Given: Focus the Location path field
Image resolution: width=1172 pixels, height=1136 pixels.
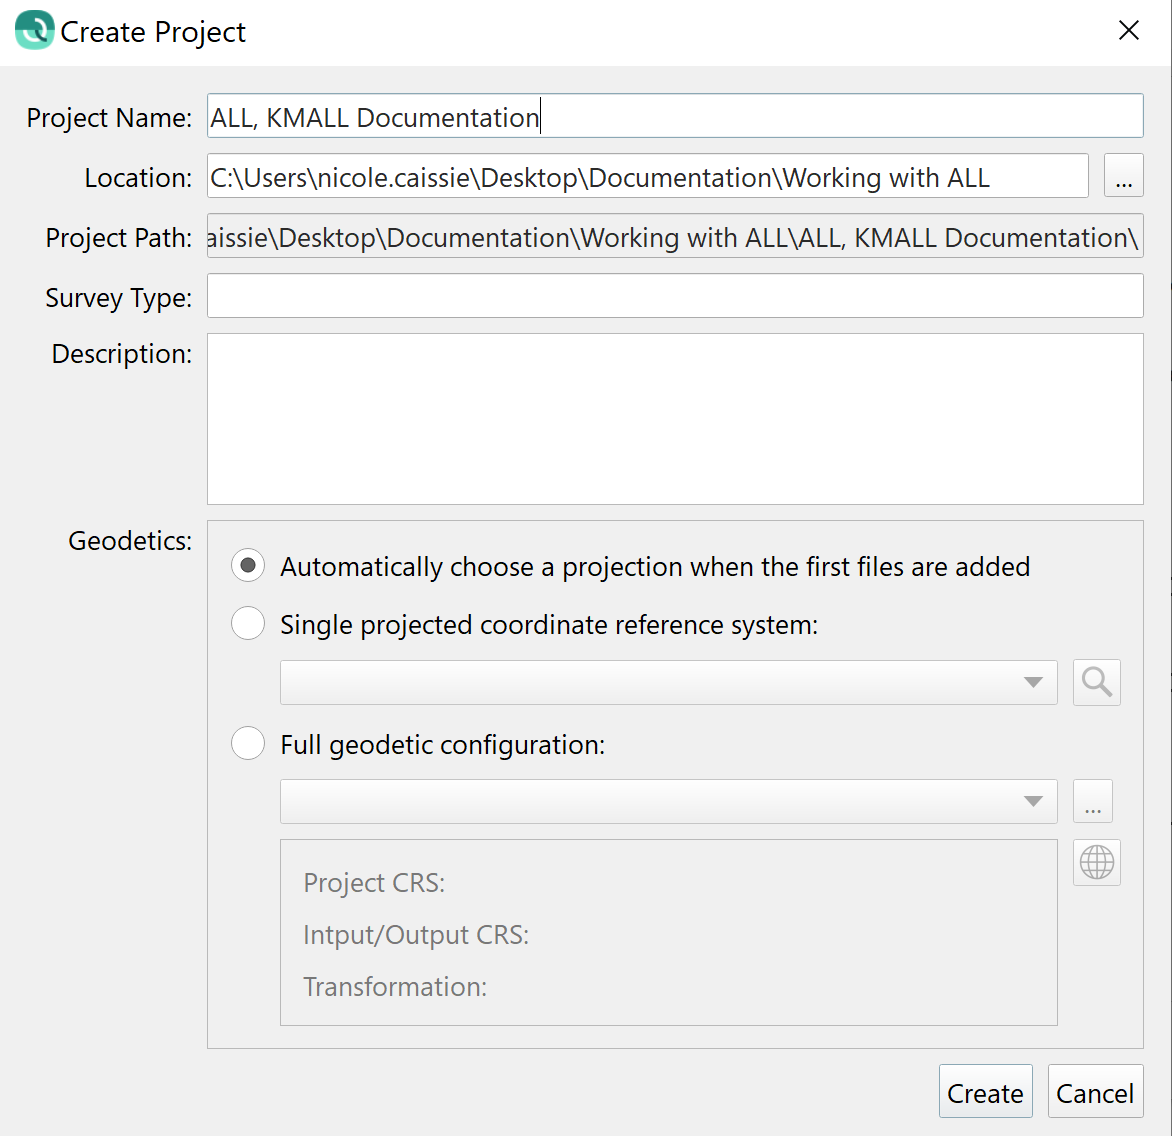Looking at the screenshot, I should point(646,177).
